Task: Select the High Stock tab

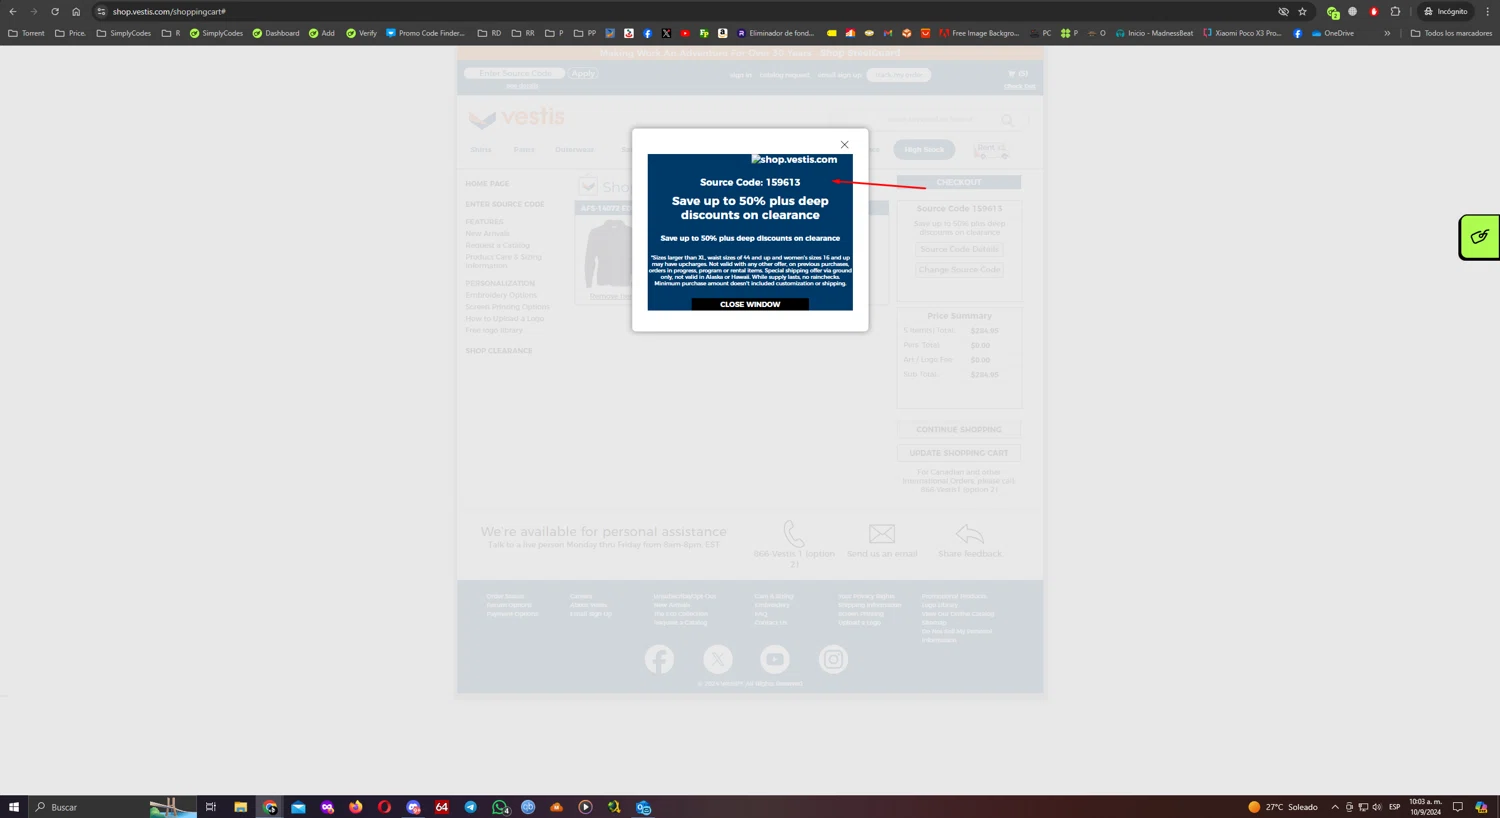Action: (x=924, y=150)
